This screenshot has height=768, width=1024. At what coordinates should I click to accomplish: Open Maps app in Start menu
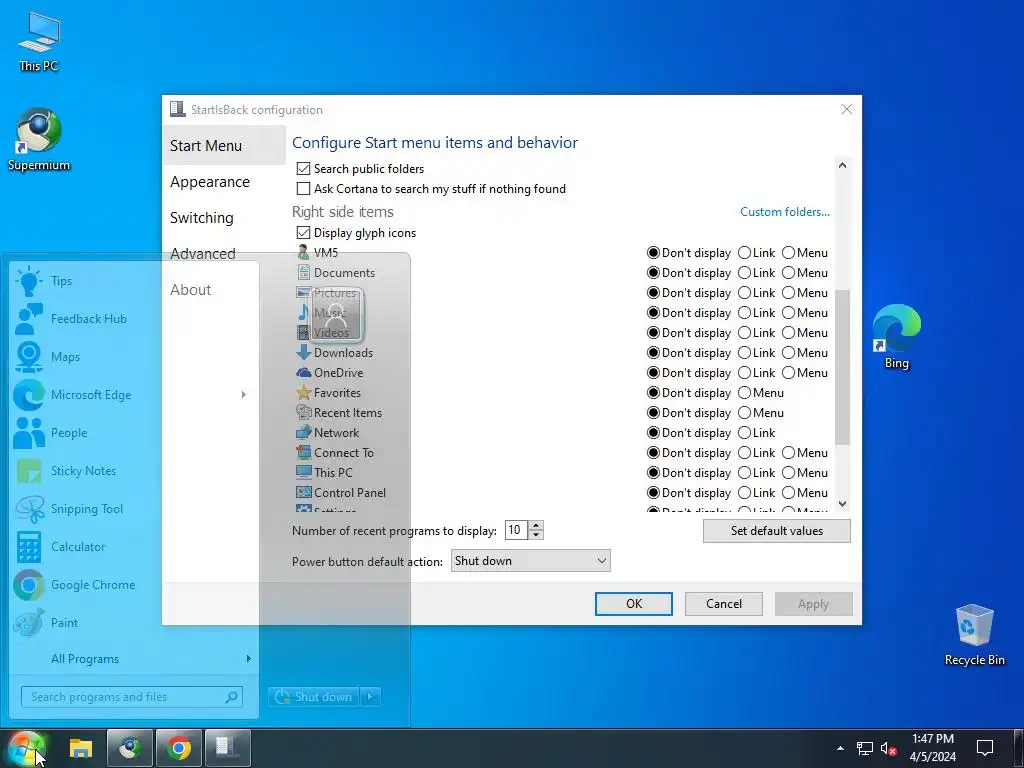click(133, 357)
